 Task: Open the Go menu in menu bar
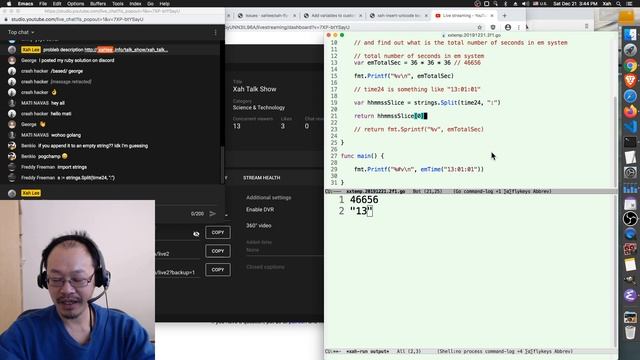pos(150,4)
